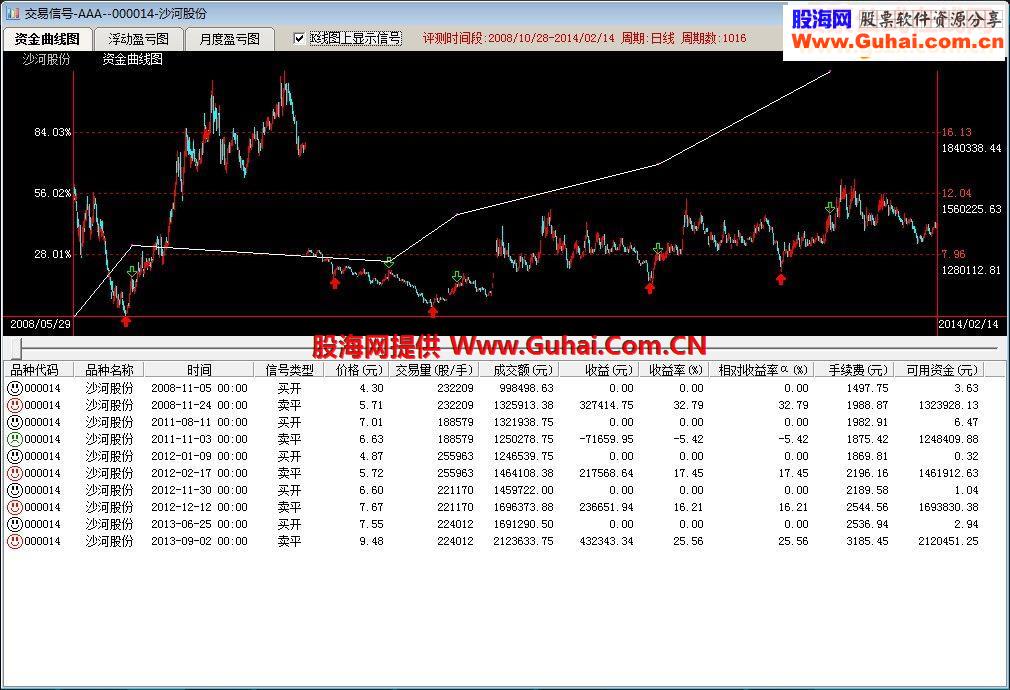Click the slider thumb below the chart
1010x690 pixels.
[x=16, y=348]
